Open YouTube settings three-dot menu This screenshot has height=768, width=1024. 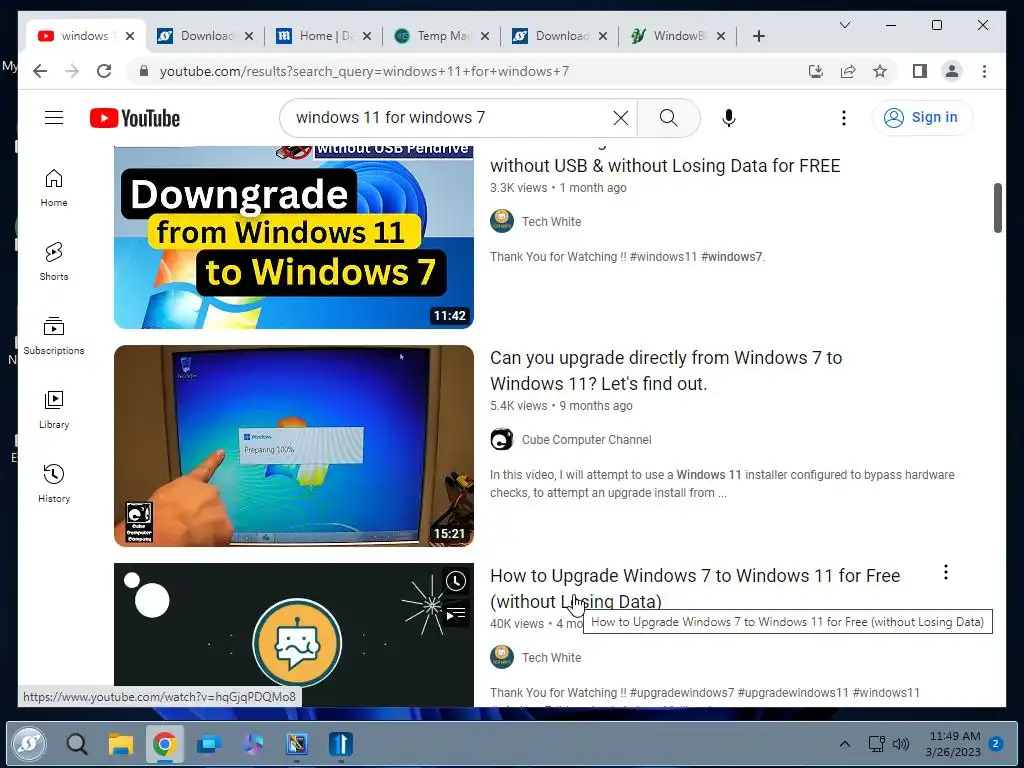tap(844, 118)
